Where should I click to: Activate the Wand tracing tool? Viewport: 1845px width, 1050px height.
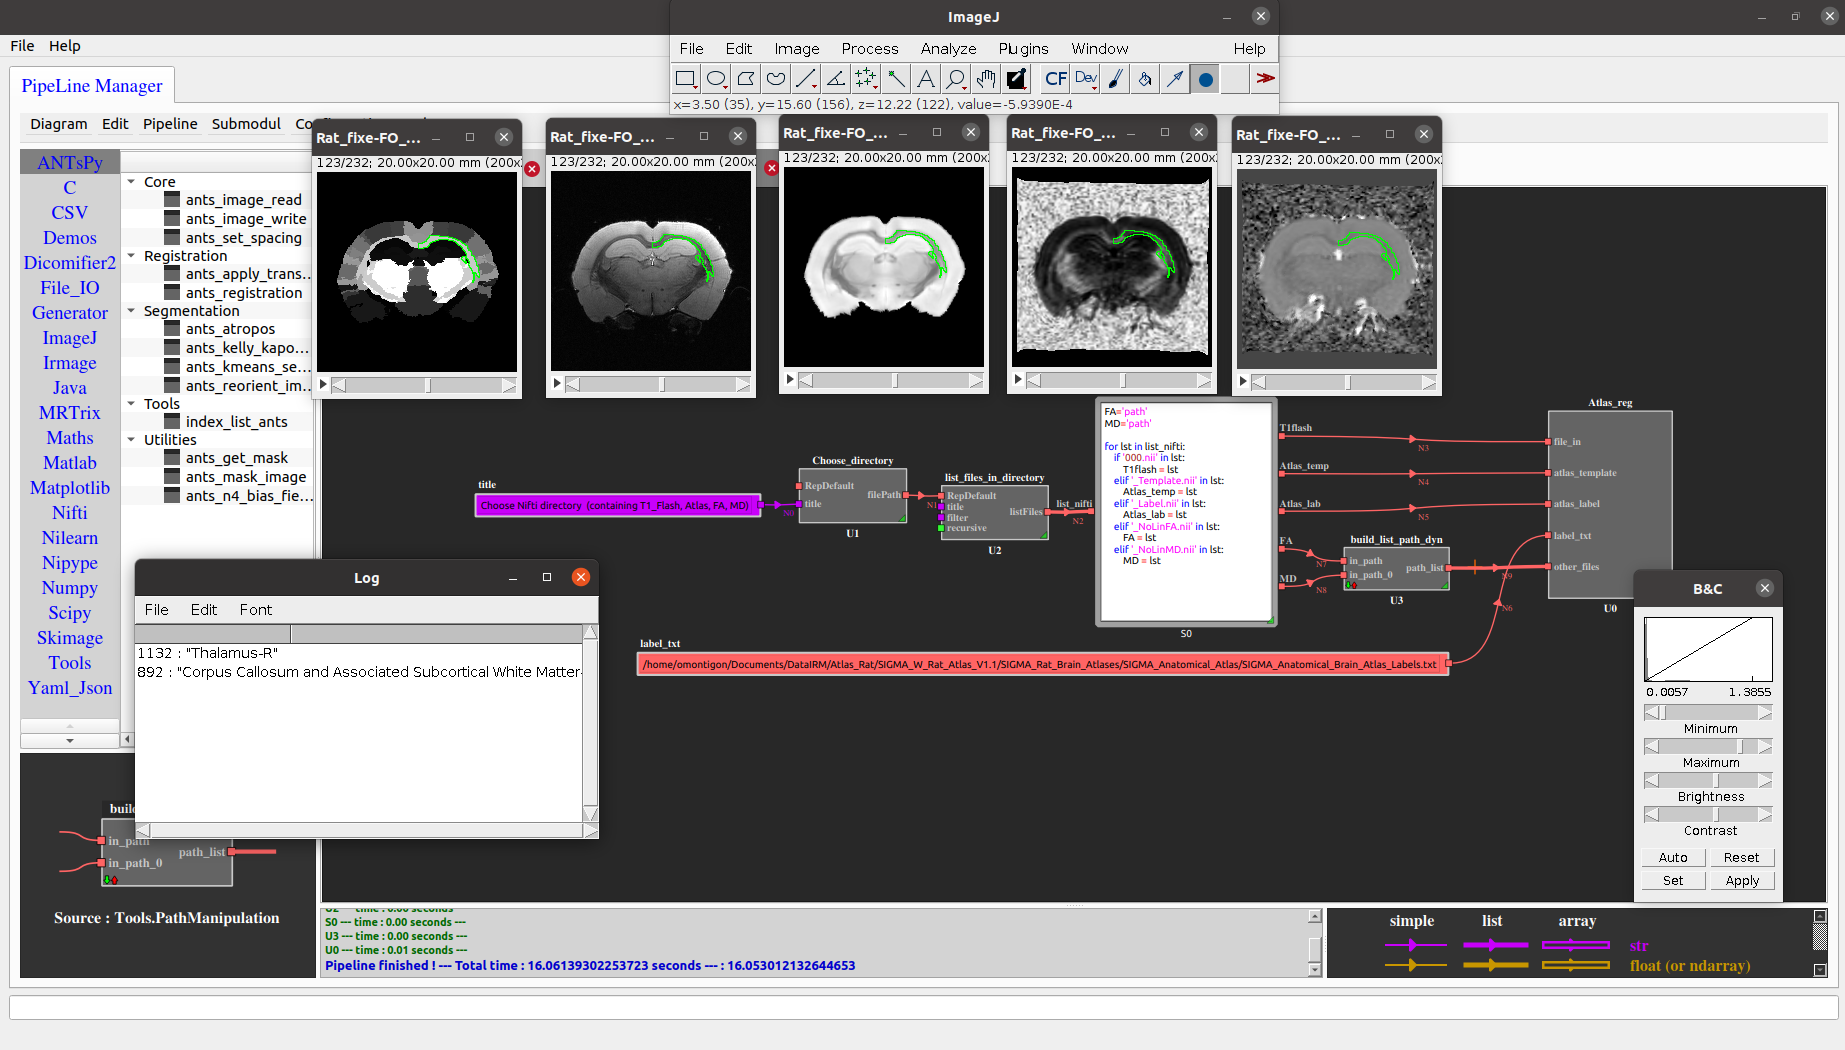coord(896,79)
